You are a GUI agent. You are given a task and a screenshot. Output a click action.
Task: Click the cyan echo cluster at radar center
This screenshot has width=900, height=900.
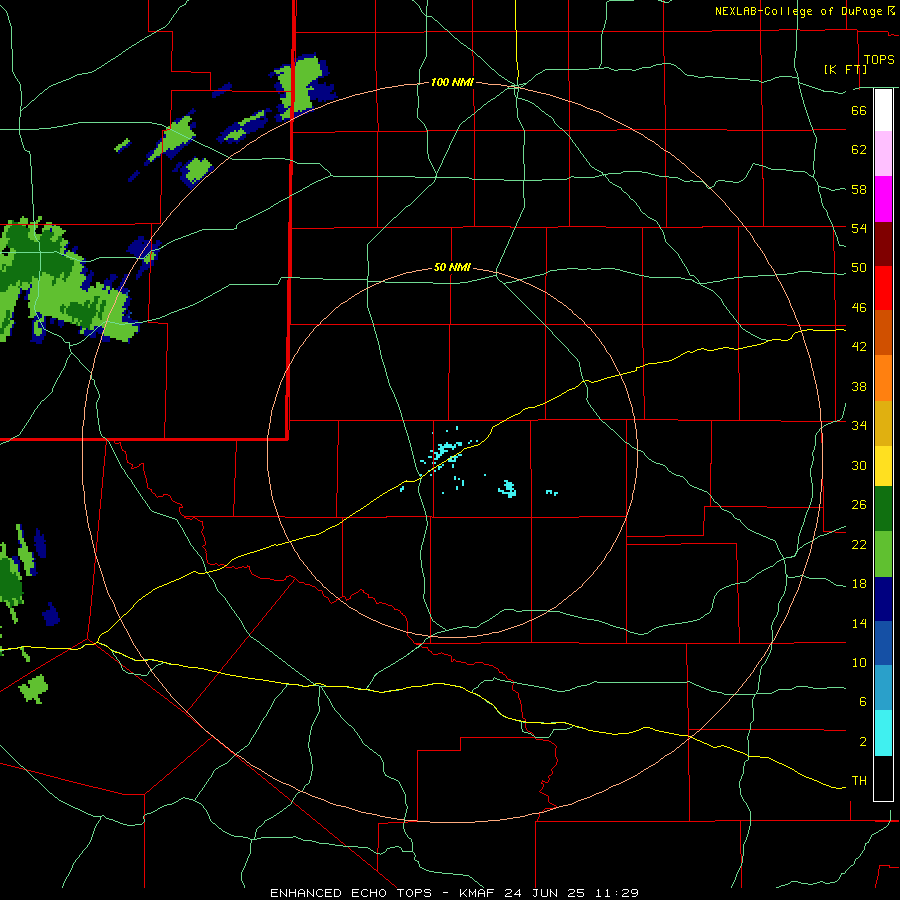(445, 451)
